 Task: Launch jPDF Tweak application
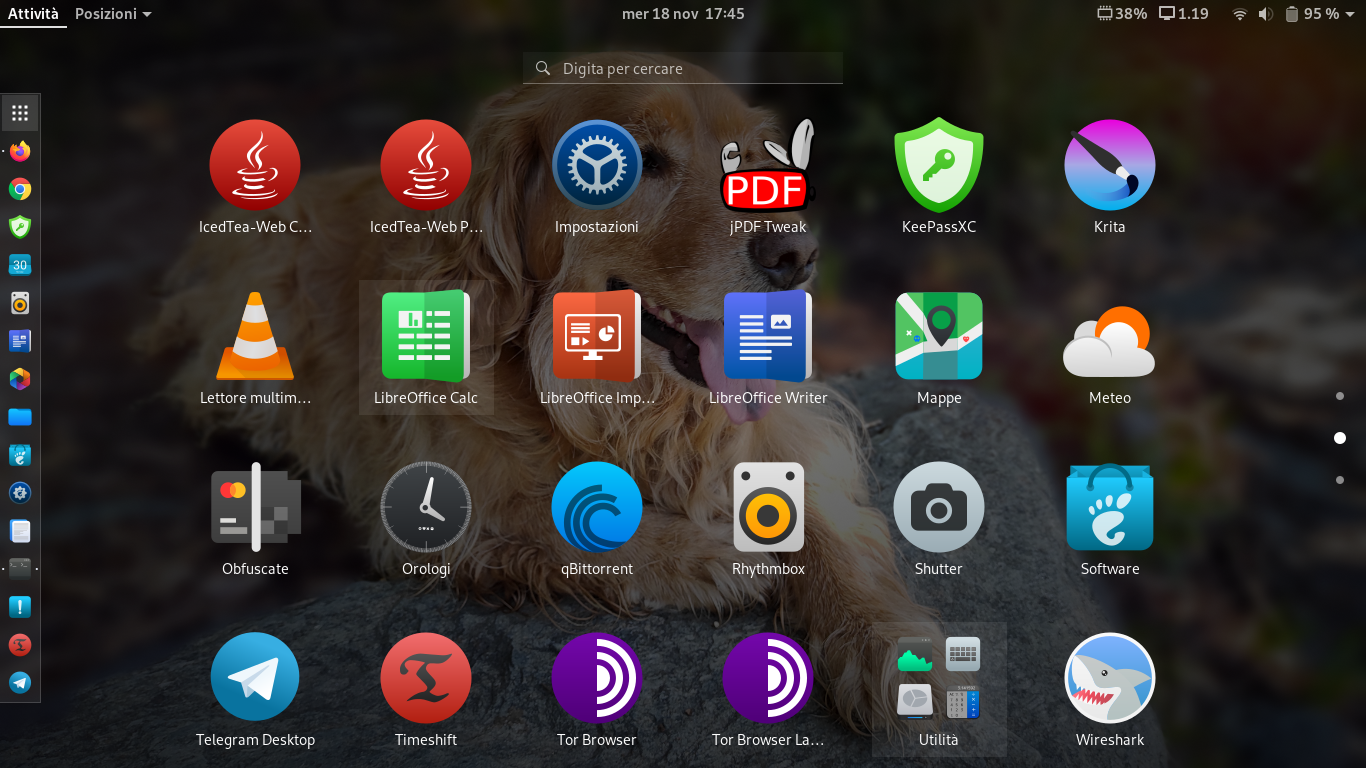(768, 165)
